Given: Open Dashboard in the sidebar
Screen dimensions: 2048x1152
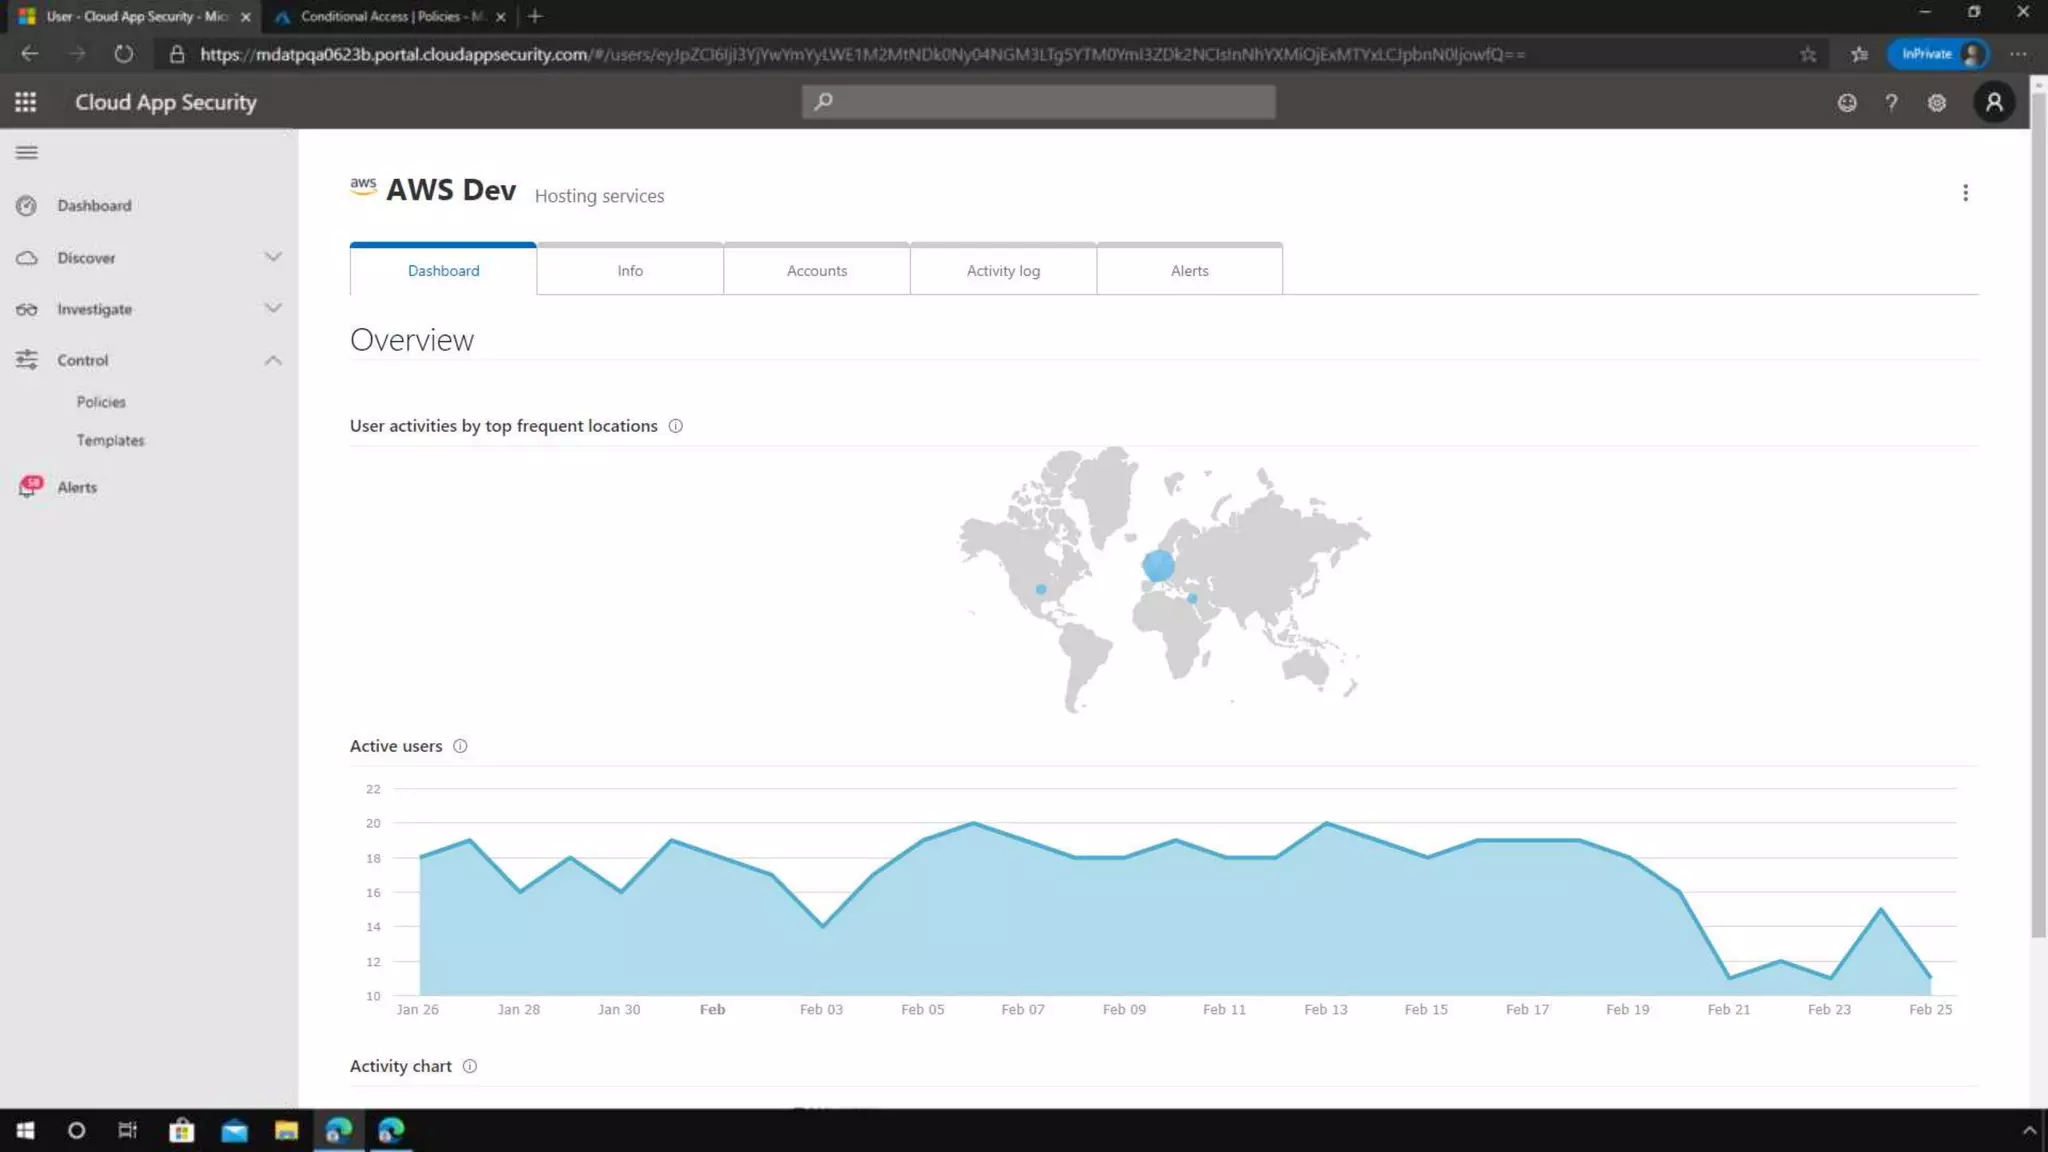Looking at the screenshot, I should (x=94, y=205).
